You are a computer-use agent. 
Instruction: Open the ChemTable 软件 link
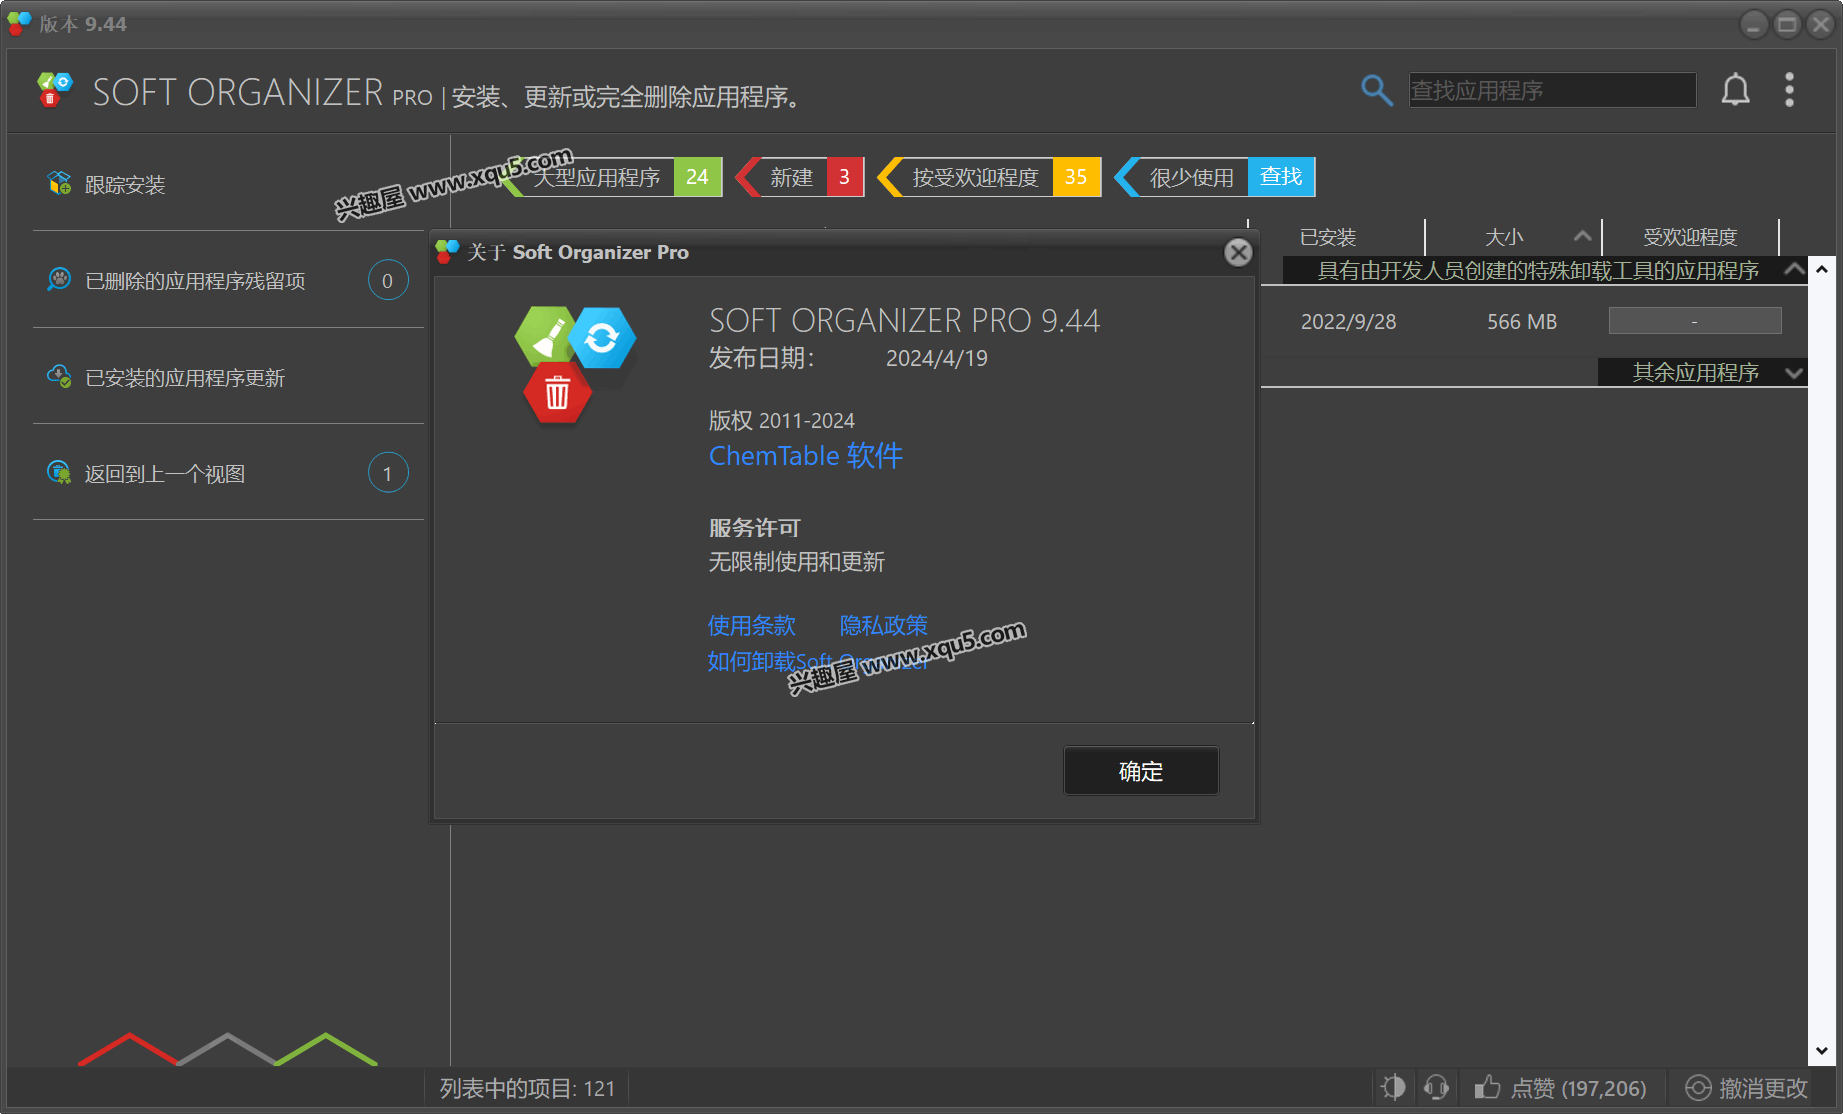point(805,456)
